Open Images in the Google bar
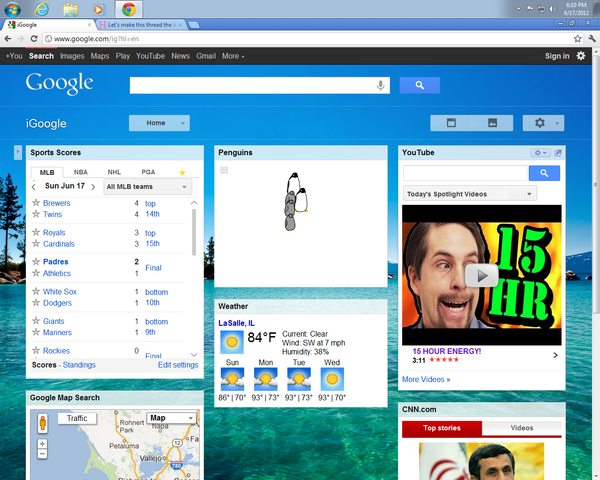The width and height of the screenshot is (600, 480). 72,56
